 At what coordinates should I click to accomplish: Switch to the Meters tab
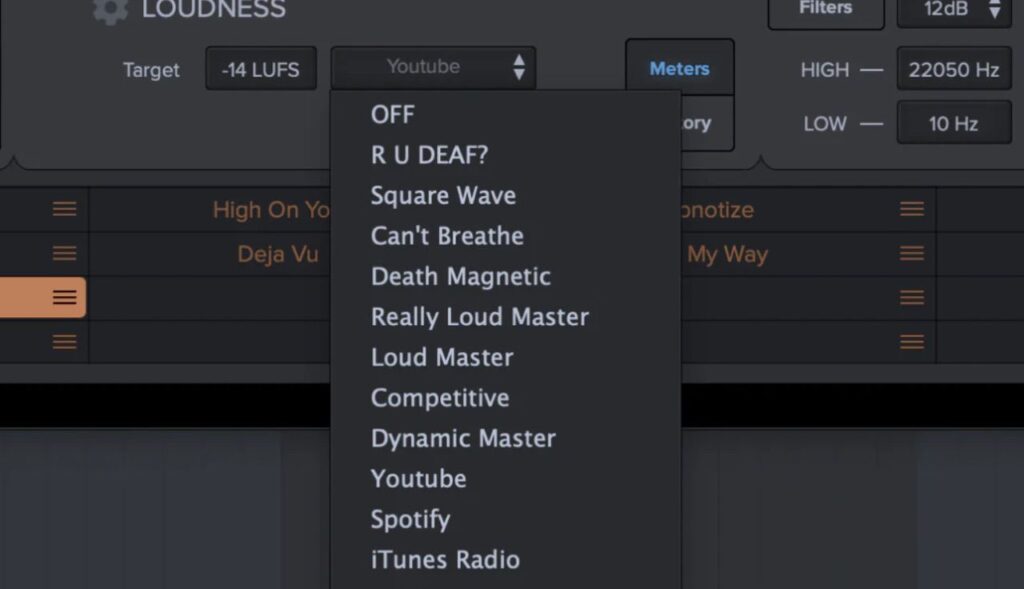(679, 68)
